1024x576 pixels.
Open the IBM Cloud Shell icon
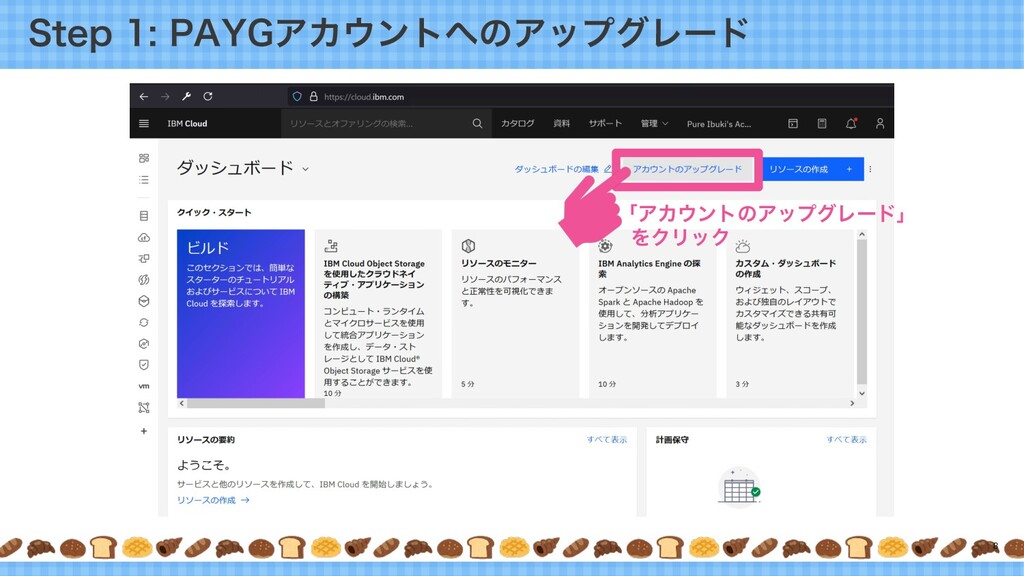[x=793, y=123]
